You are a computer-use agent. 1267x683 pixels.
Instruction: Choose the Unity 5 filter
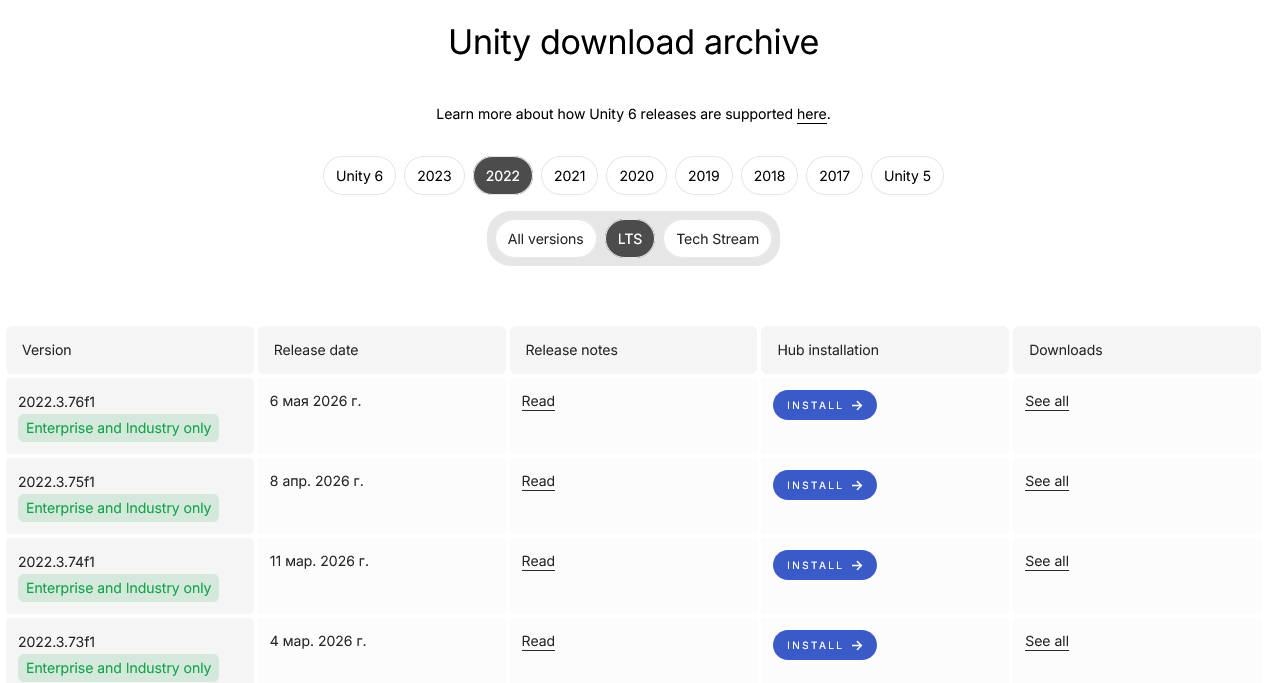pyautogui.click(x=907, y=176)
